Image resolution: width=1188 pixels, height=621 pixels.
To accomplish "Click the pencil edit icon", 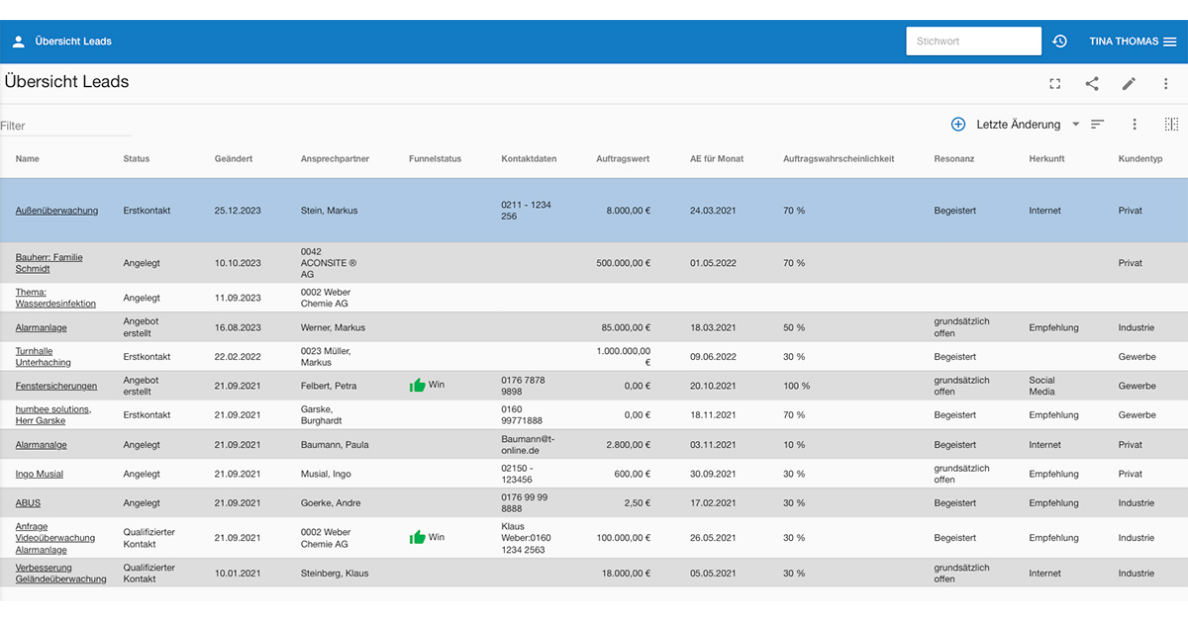I will 1128,84.
